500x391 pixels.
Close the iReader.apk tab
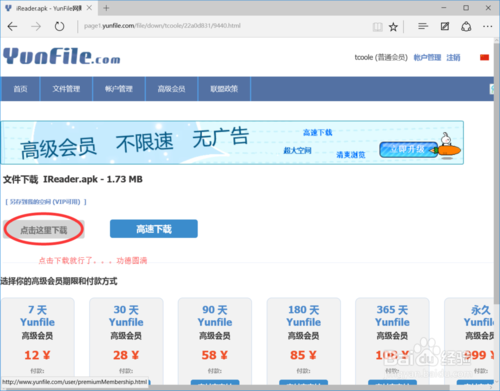click(x=89, y=8)
